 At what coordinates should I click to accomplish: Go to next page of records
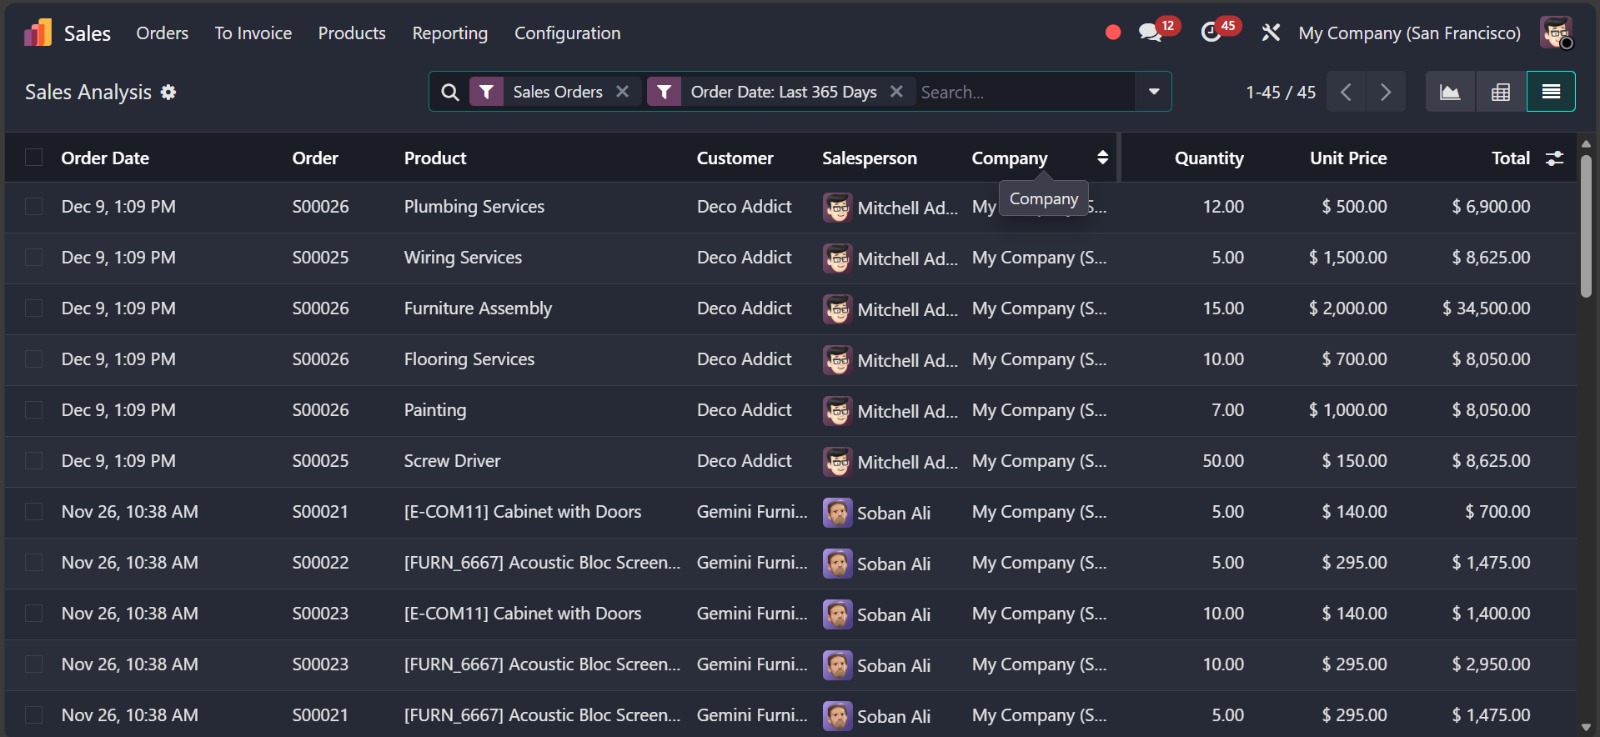pos(1385,92)
